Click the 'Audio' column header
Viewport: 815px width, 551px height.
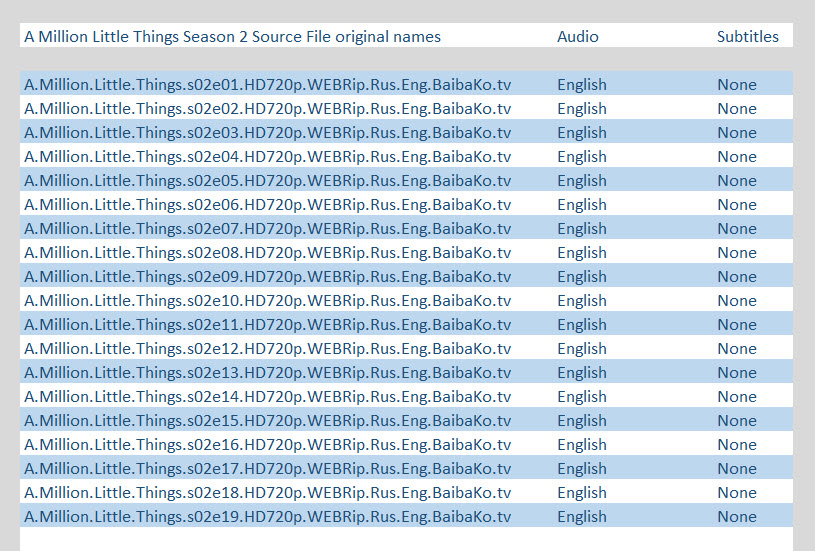point(577,36)
